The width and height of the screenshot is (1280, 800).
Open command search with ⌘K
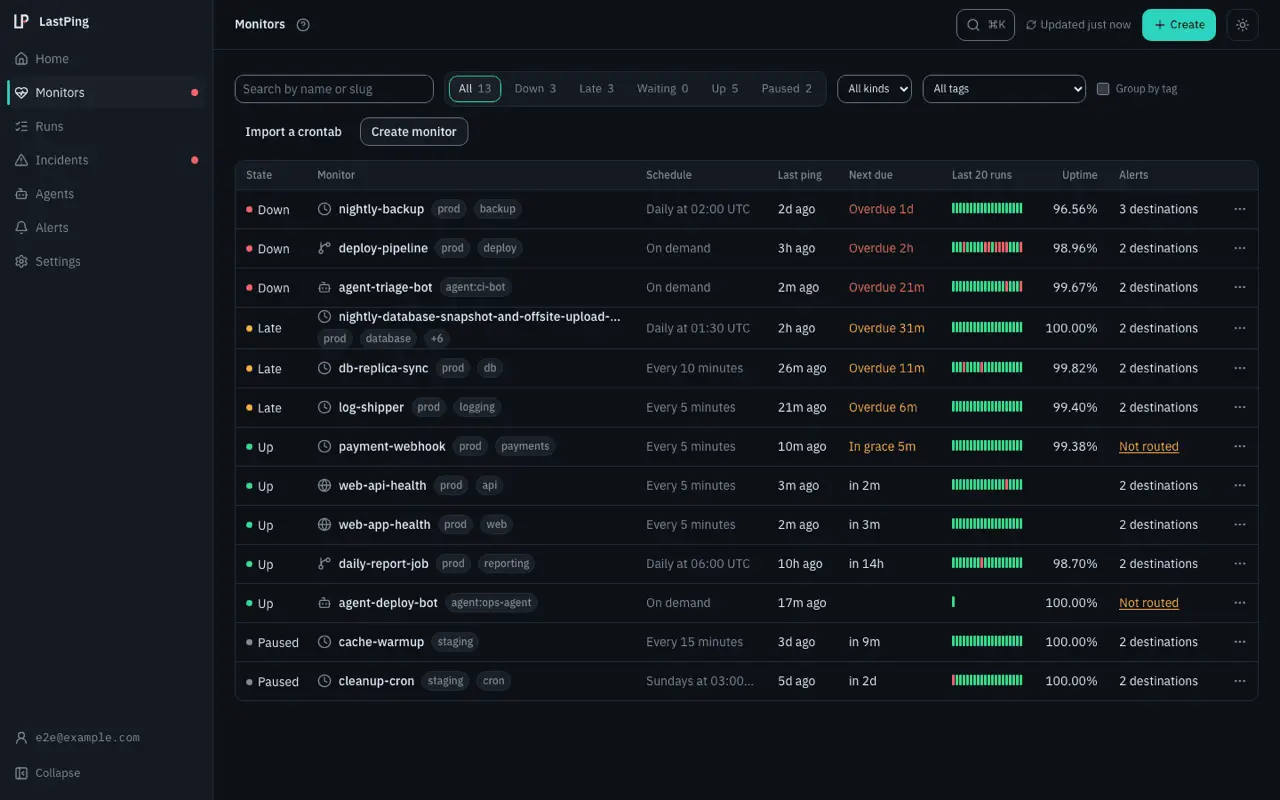pos(985,25)
